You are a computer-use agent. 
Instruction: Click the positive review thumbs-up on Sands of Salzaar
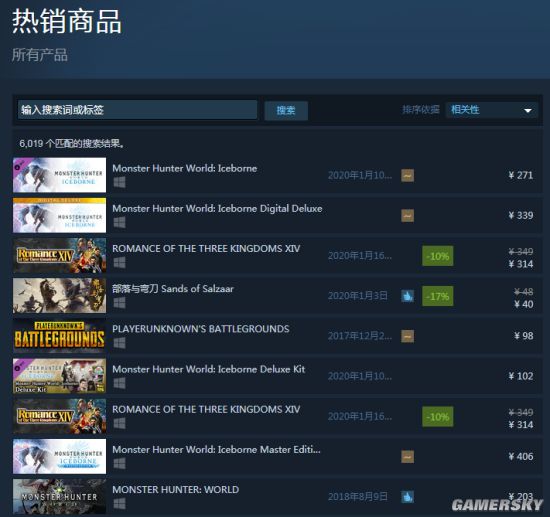pos(407,296)
